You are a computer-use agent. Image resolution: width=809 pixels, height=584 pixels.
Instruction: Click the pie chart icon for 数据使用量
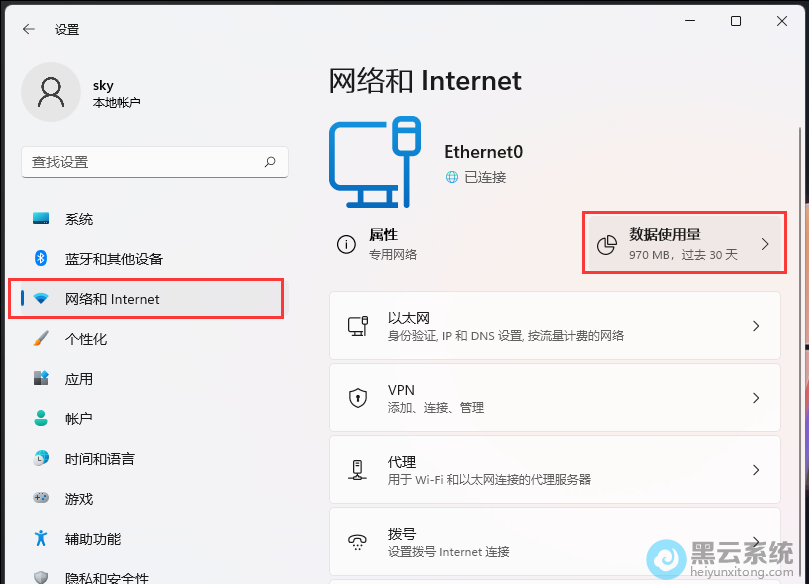[605, 243]
